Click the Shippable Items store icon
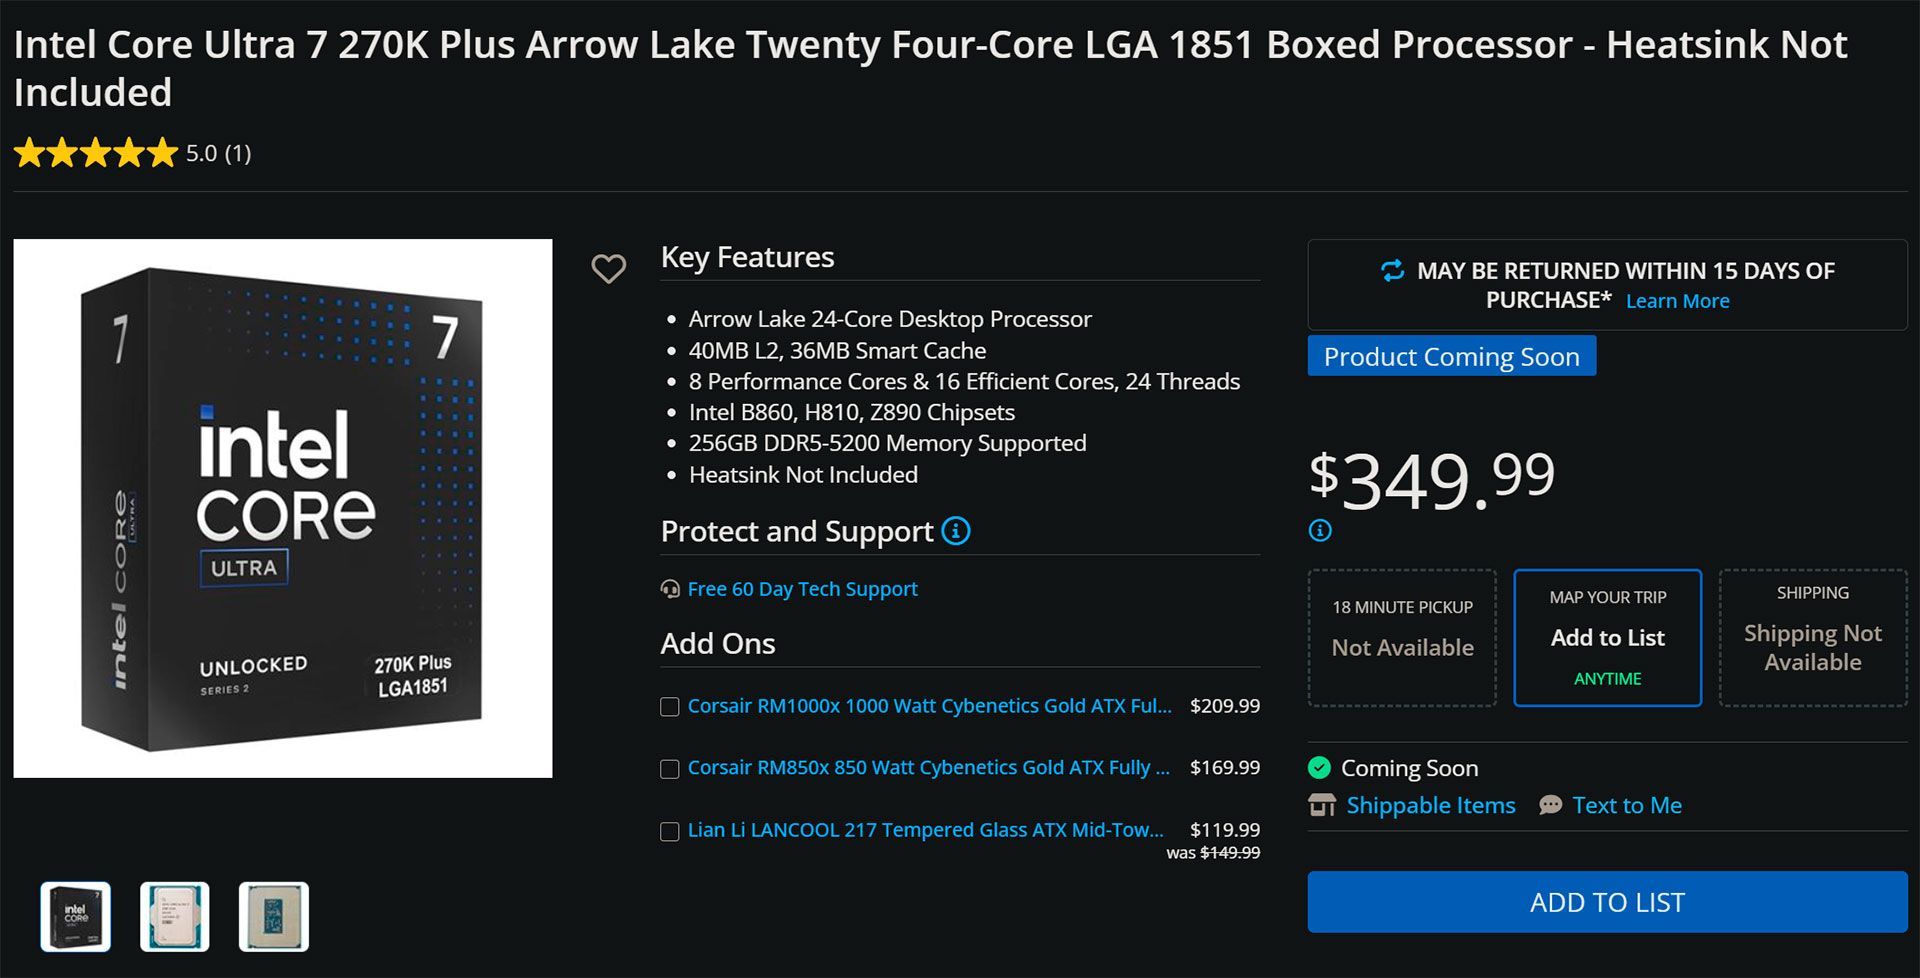This screenshot has width=1920, height=978. 1322,805
